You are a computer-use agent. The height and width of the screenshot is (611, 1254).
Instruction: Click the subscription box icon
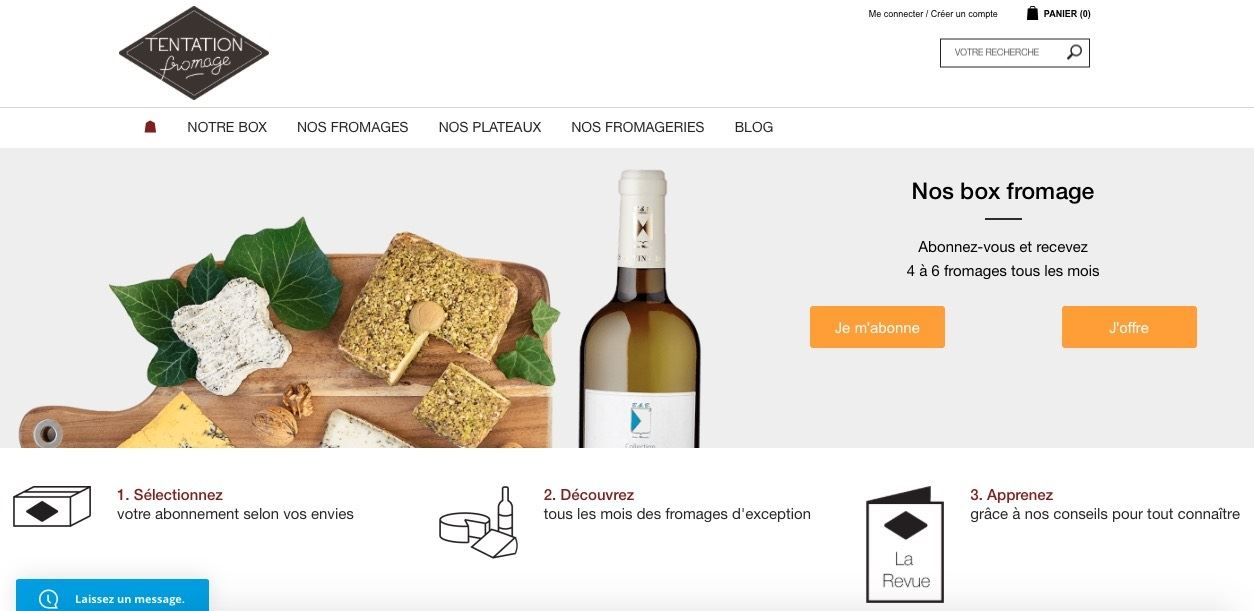point(52,506)
